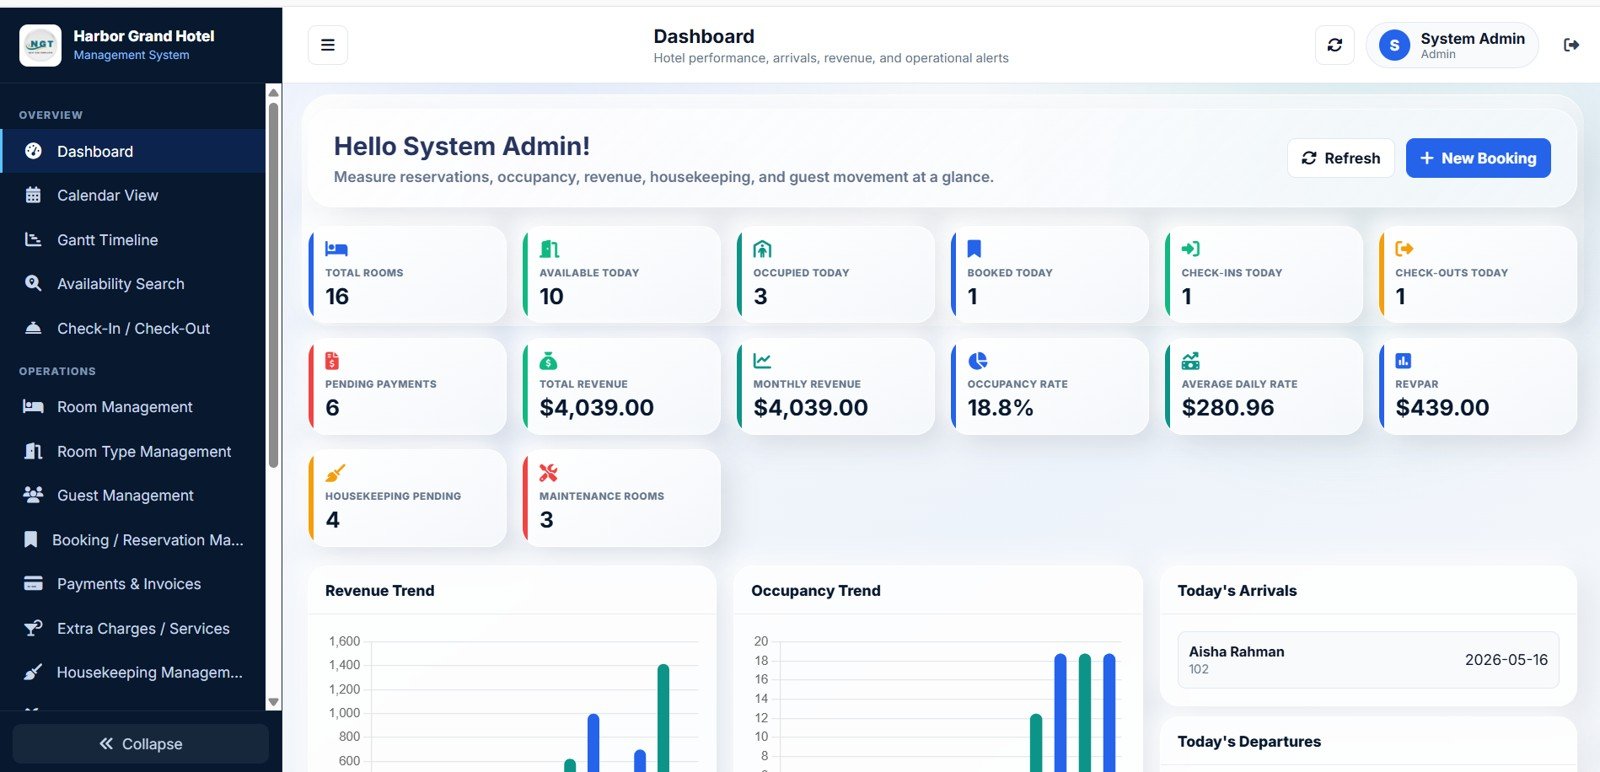Click the Extra Charges cocktail icon
The height and width of the screenshot is (772, 1600).
pyautogui.click(x=33, y=628)
